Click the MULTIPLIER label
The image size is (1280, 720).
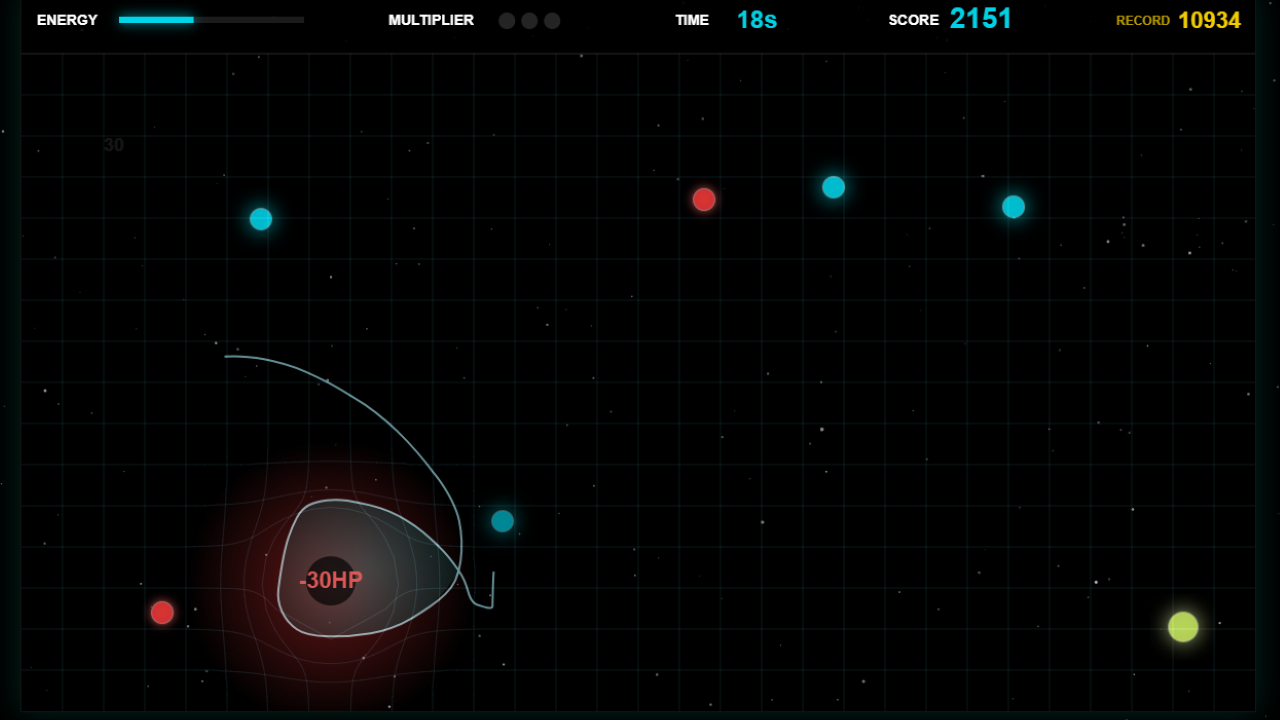[432, 20]
